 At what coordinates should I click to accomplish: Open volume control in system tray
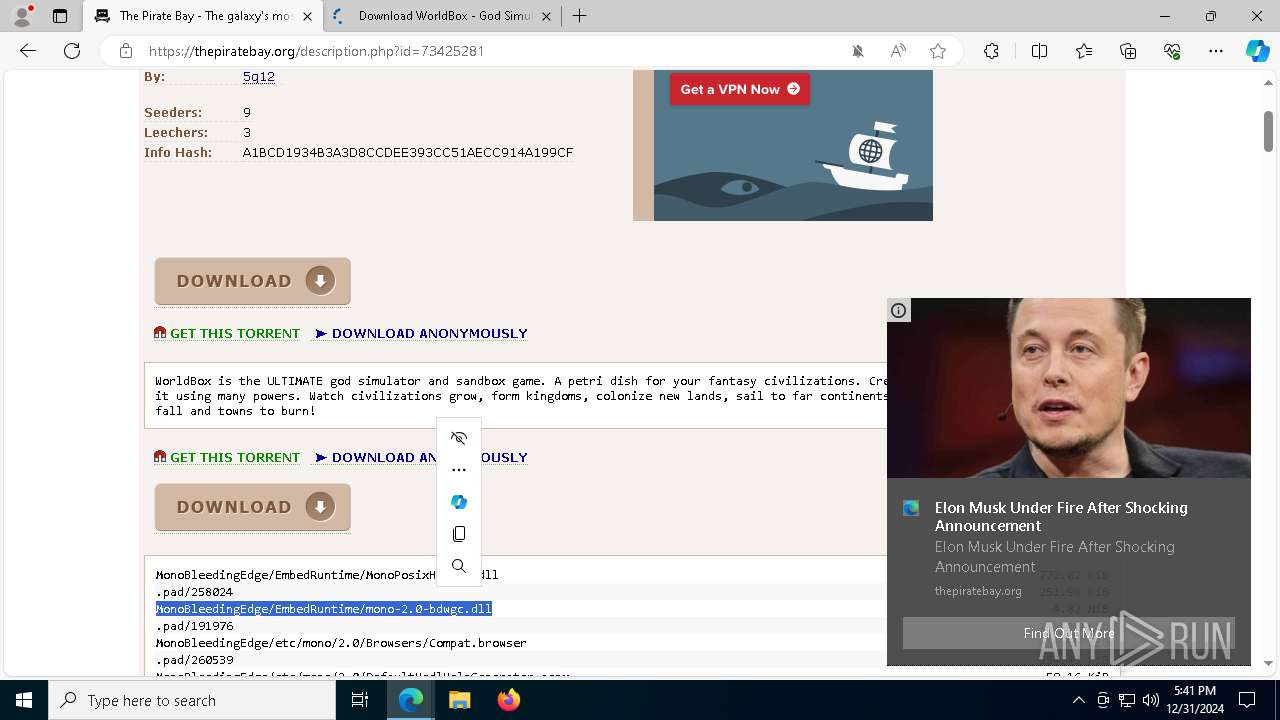click(1150, 701)
